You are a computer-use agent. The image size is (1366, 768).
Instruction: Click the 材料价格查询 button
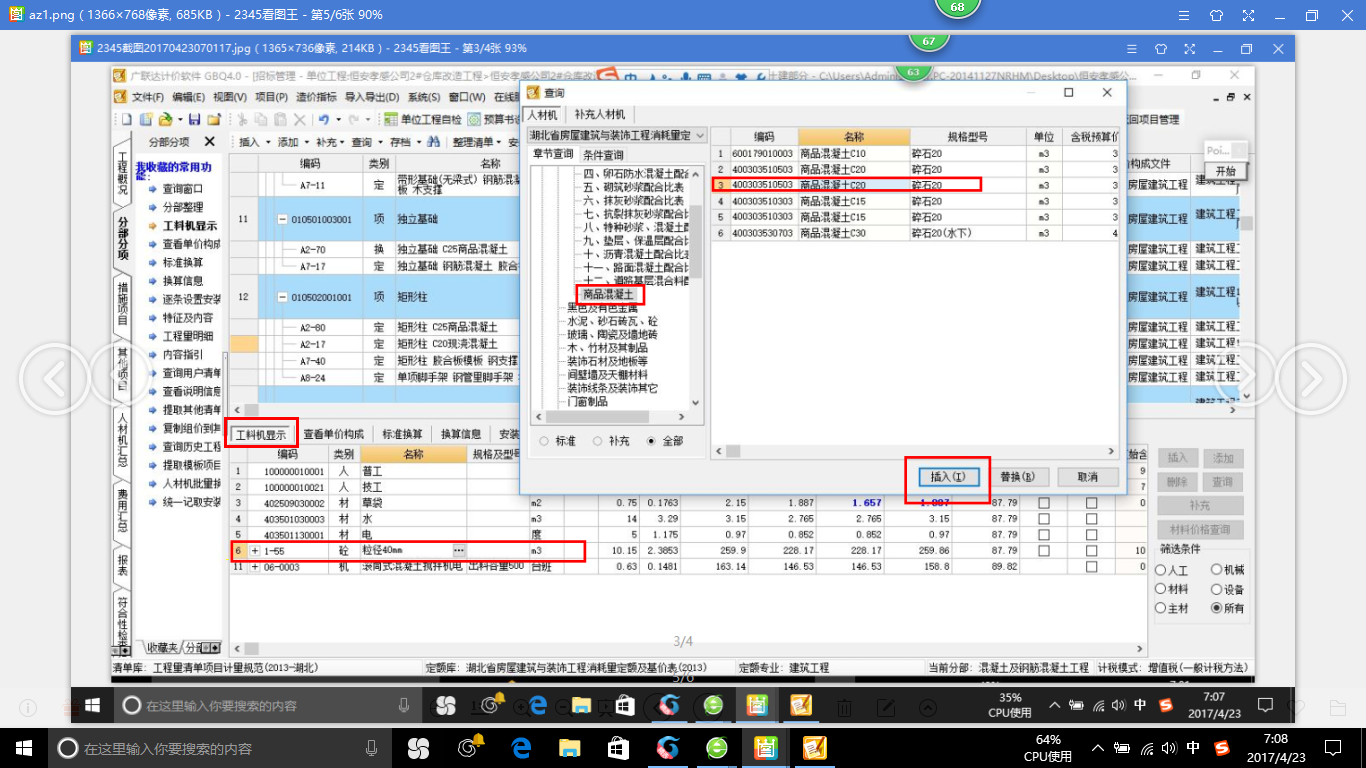click(1200, 529)
